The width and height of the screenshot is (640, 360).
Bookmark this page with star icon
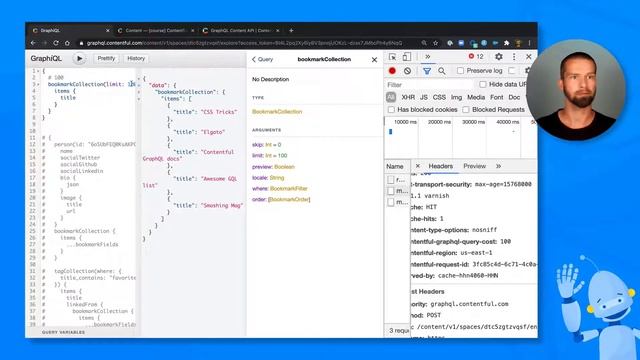coord(436,43)
